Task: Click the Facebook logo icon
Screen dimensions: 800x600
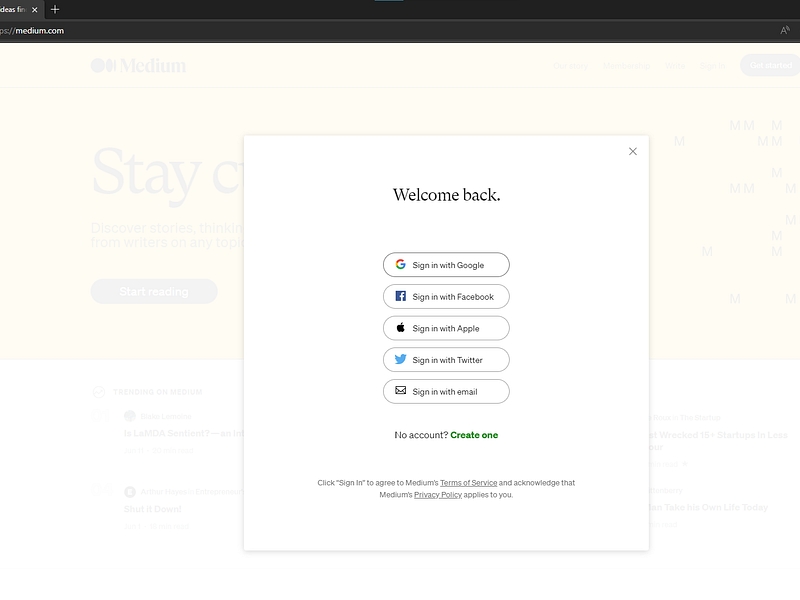Action: (400, 297)
